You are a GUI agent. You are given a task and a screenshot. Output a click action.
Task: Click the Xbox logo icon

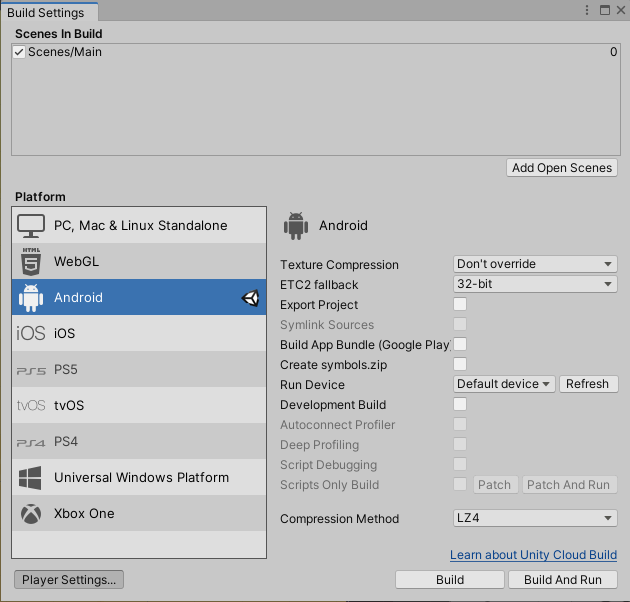[x=31, y=514]
